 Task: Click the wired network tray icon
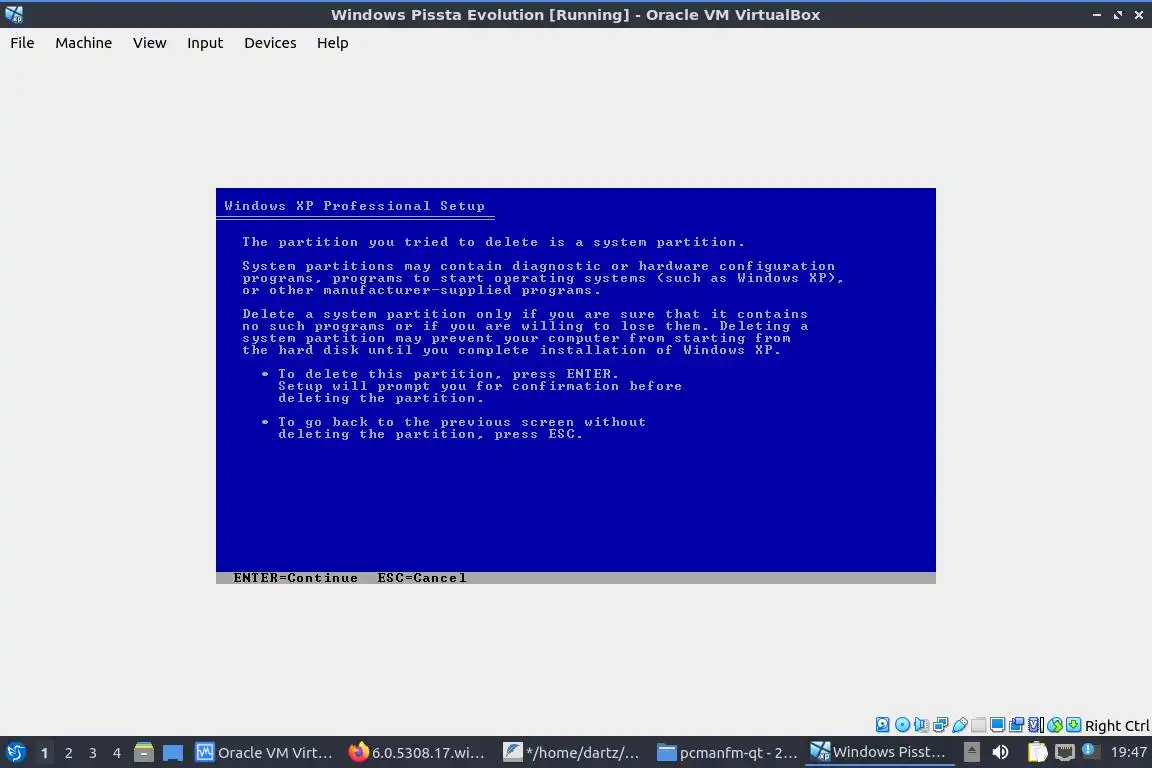(1065, 752)
